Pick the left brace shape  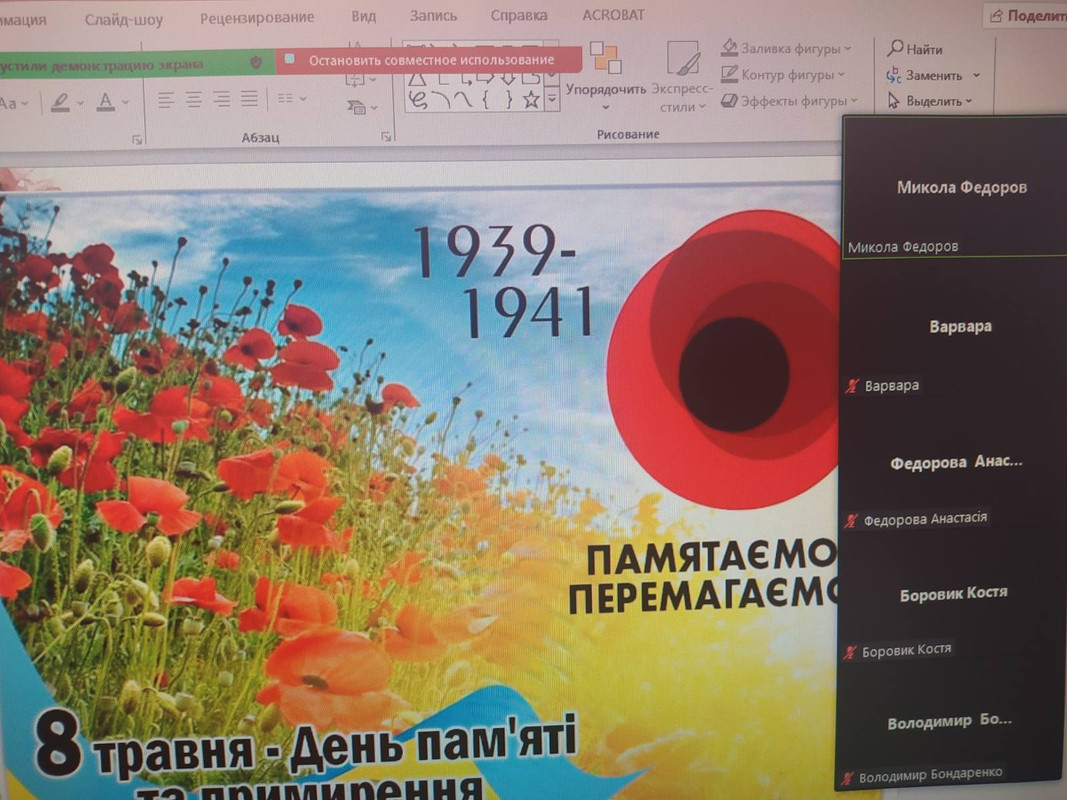[485, 101]
